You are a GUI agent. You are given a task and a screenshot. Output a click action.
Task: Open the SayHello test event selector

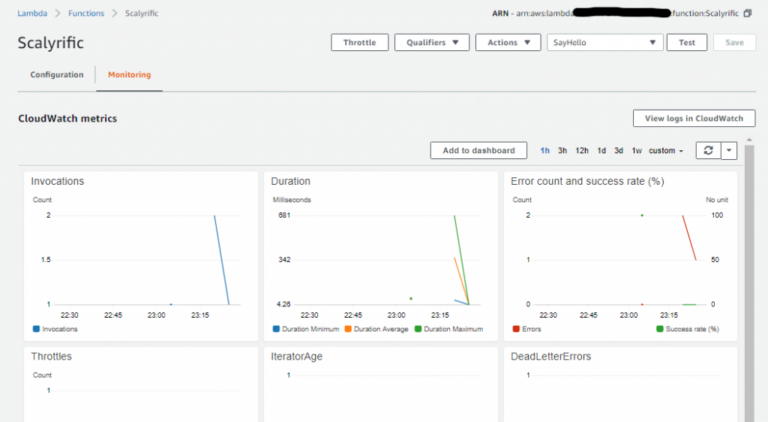point(606,43)
